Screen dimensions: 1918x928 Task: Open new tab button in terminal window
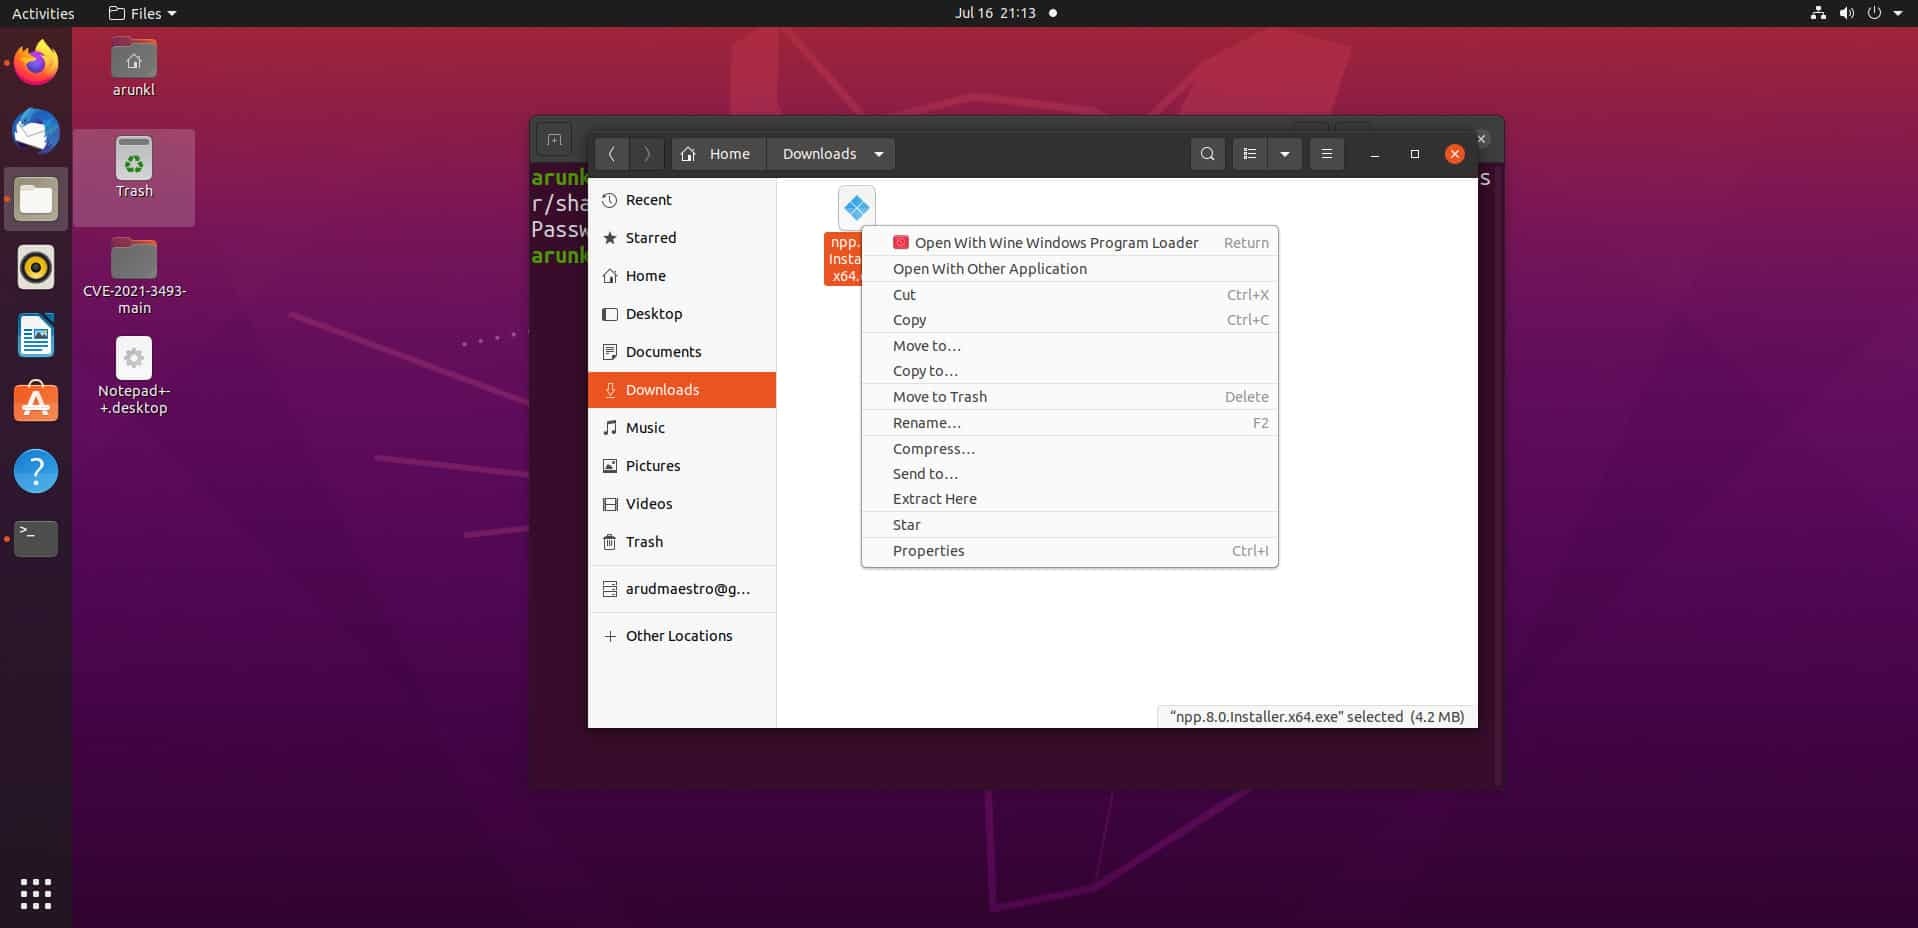(555, 140)
